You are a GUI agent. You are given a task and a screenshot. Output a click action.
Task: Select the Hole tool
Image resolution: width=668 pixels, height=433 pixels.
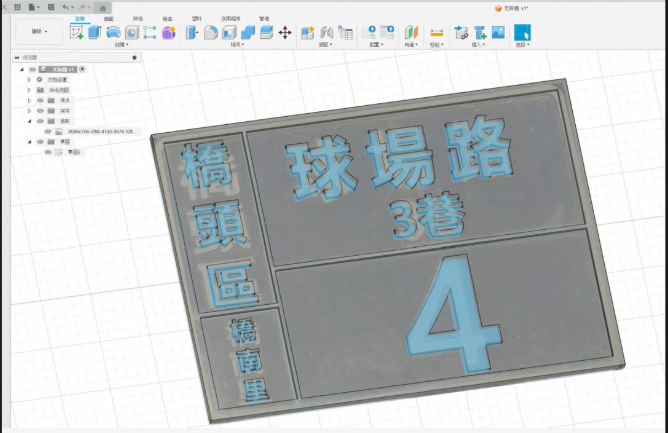click(132, 32)
